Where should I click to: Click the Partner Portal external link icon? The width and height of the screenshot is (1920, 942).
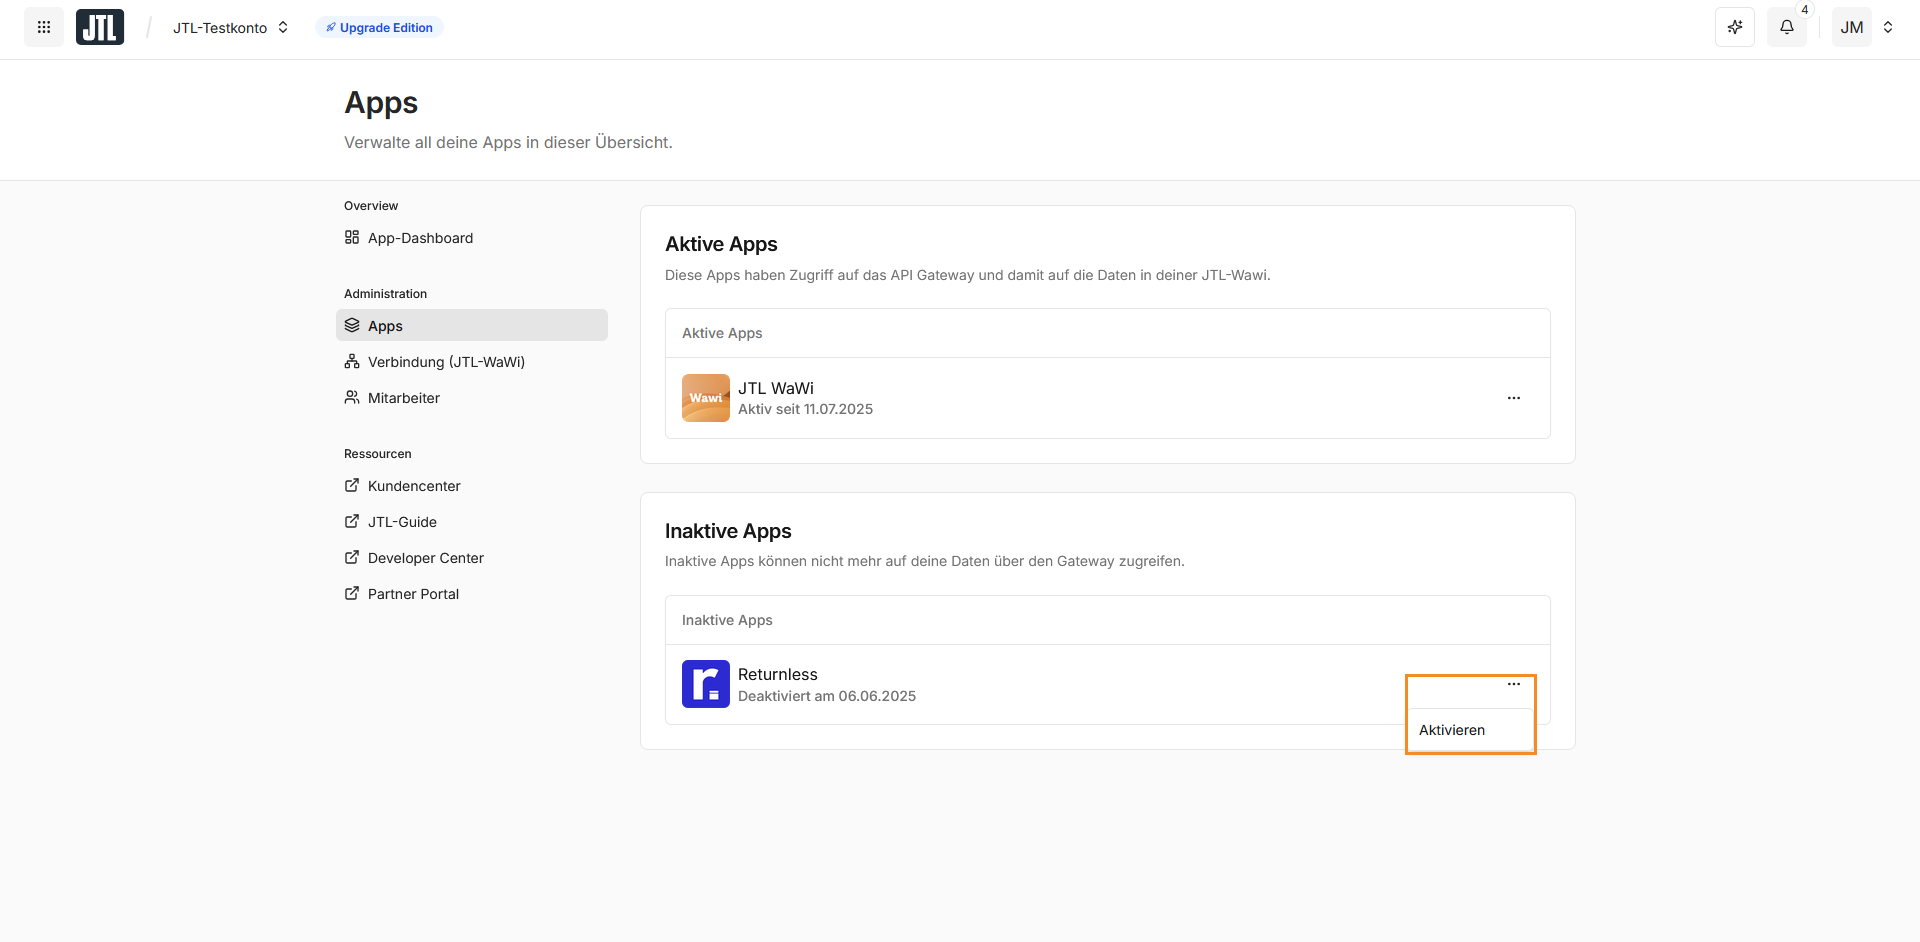click(x=352, y=593)
